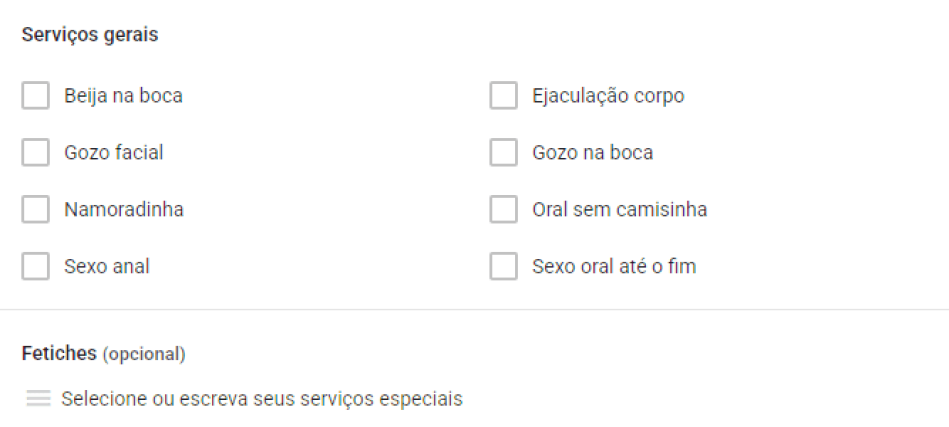Click the 'Ejaculação corpo' label text
Image resolution: width=949 pixels, height=427 pixels.
[x=608, y=96]
